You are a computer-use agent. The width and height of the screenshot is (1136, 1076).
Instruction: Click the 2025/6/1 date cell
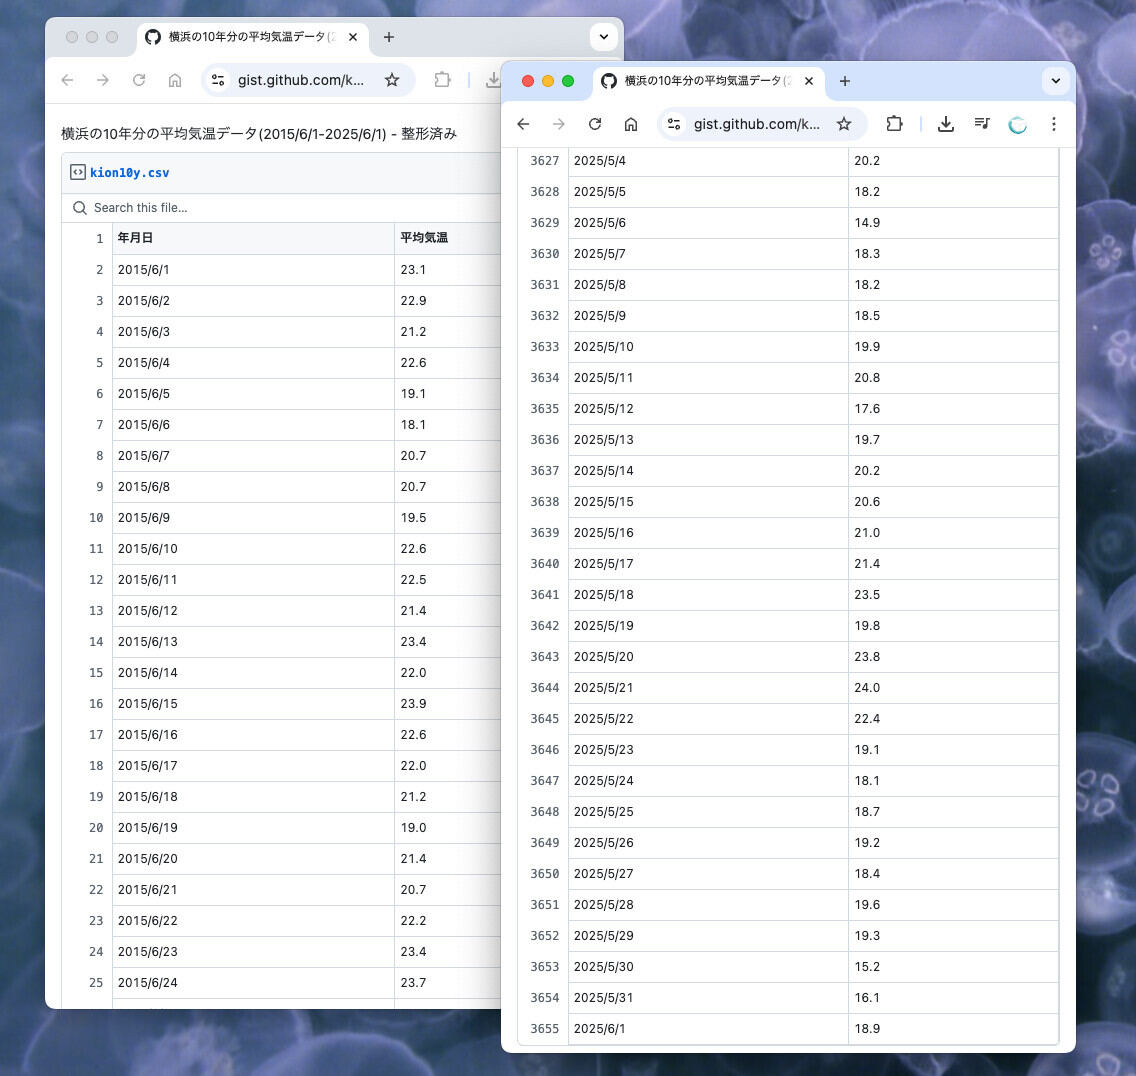[709, 1029]
